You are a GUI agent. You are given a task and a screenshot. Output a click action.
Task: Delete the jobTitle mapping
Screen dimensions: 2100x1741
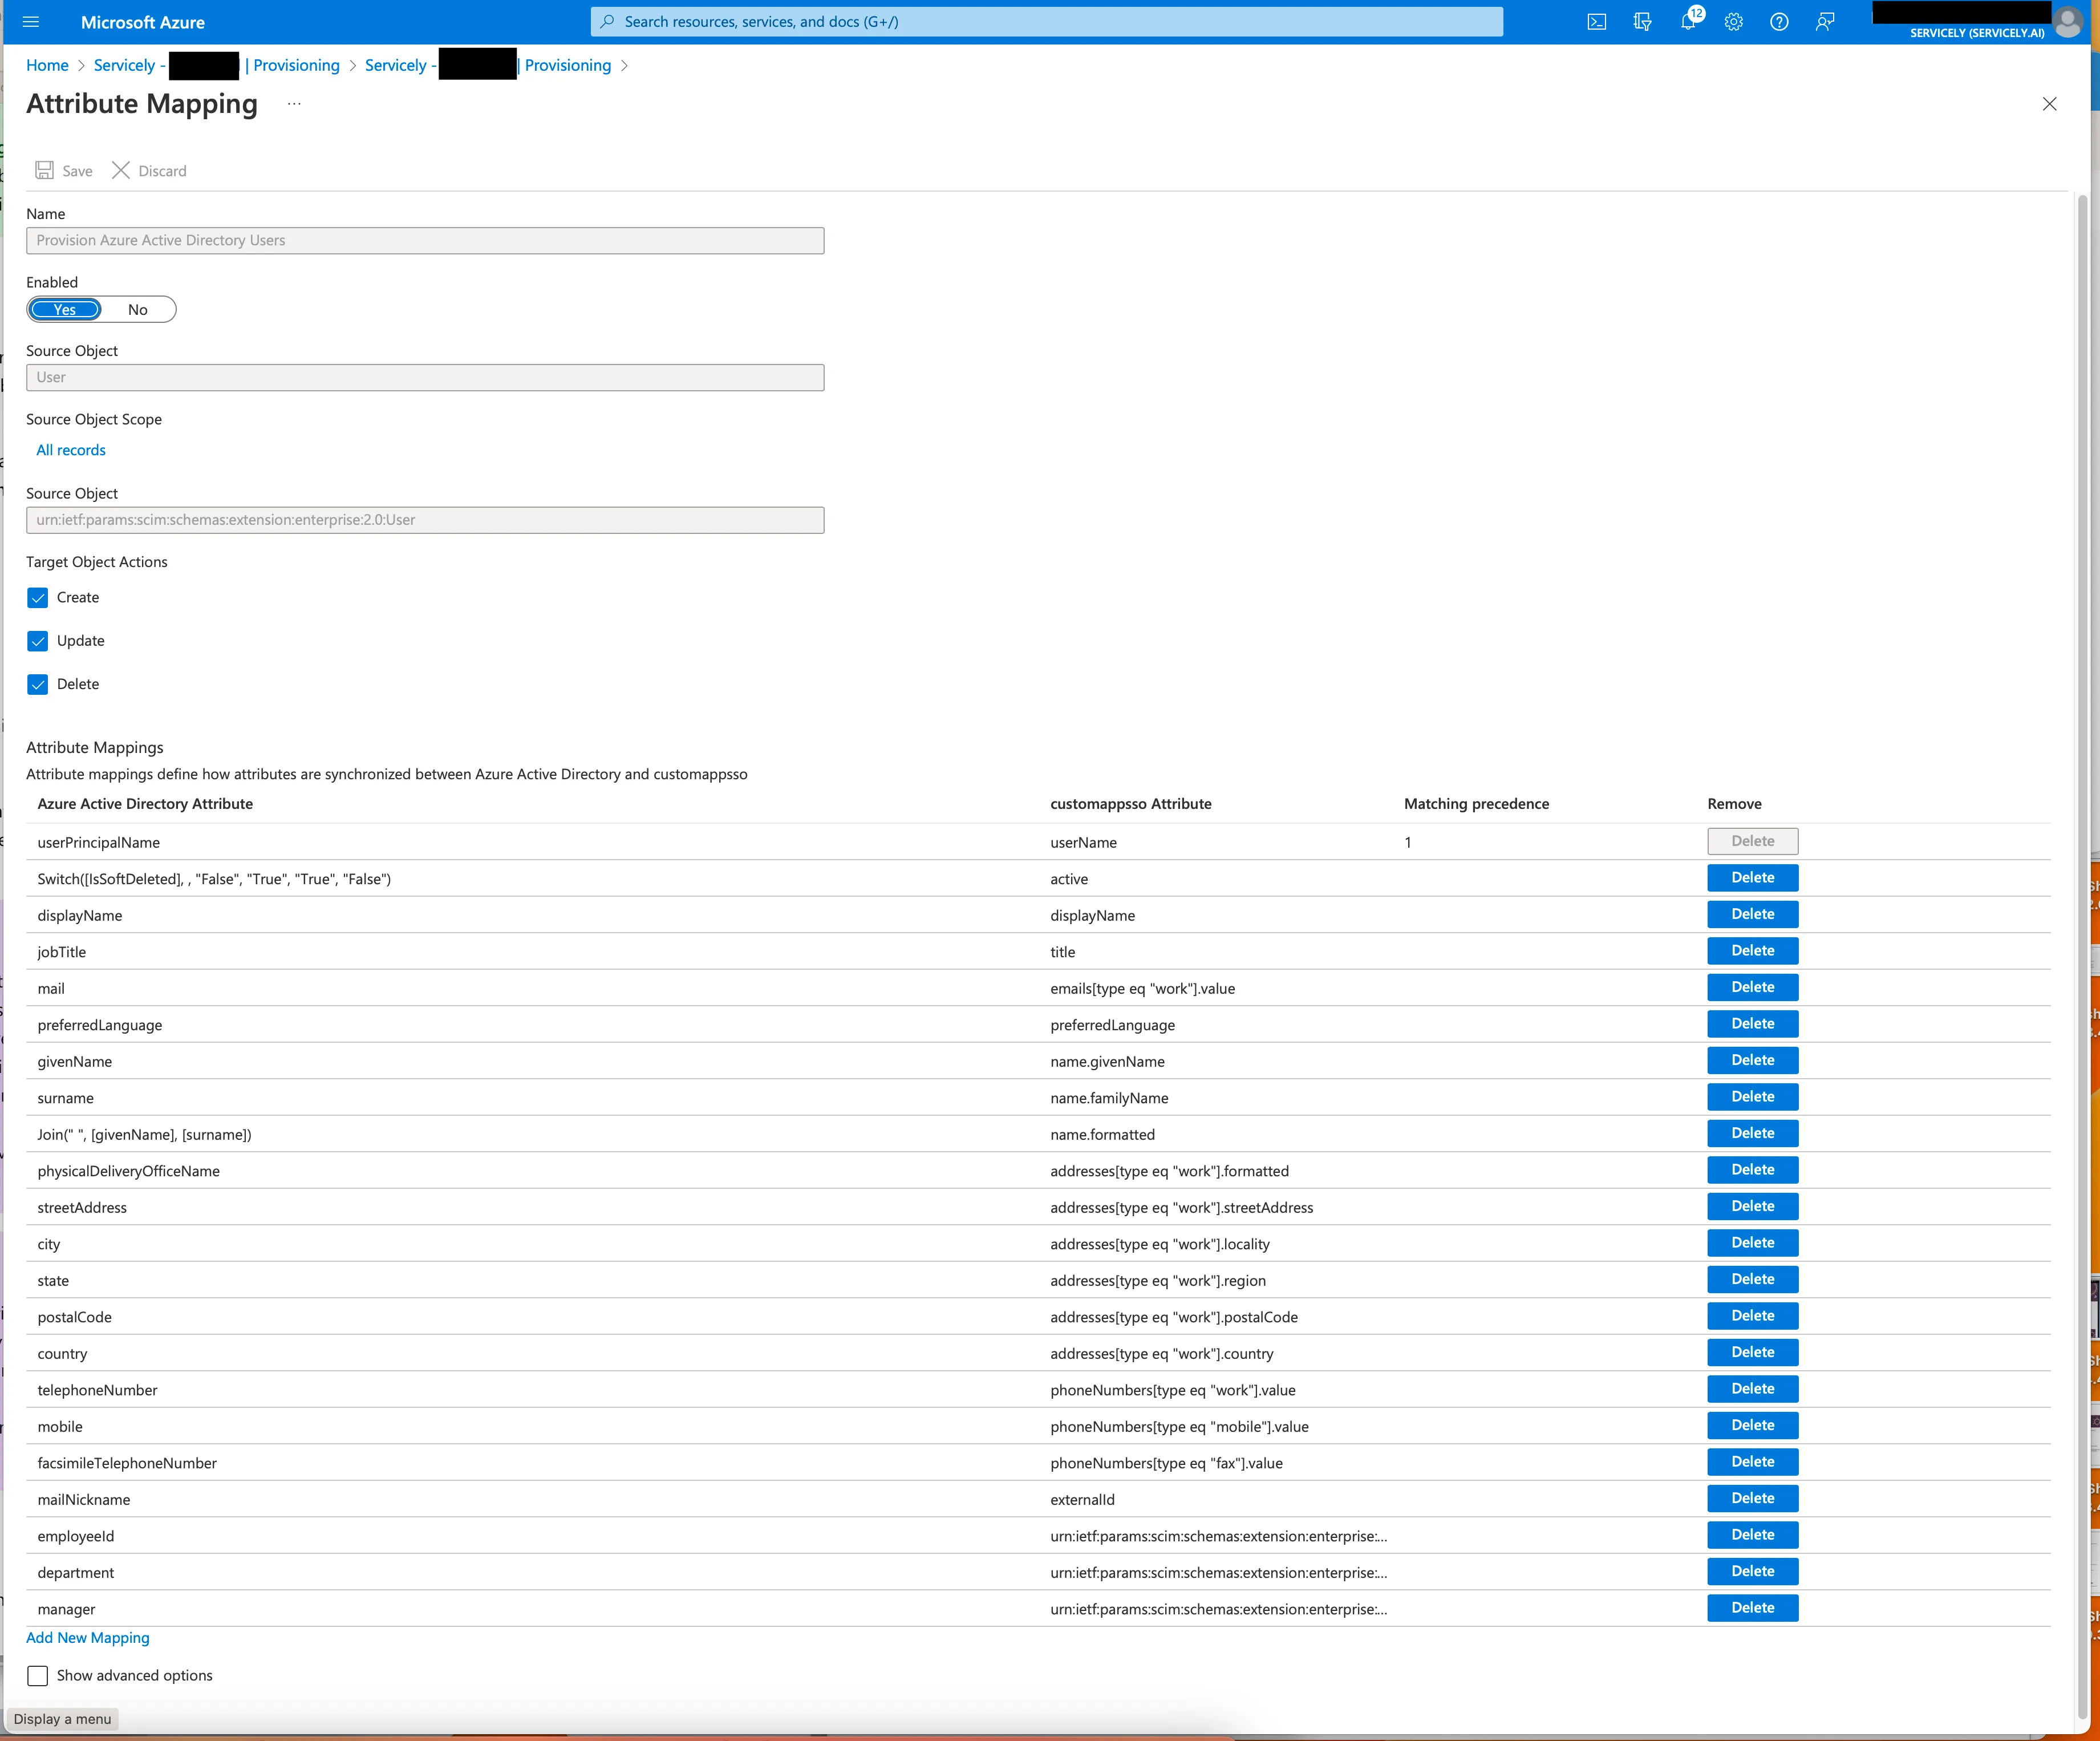click(1752, 951)
